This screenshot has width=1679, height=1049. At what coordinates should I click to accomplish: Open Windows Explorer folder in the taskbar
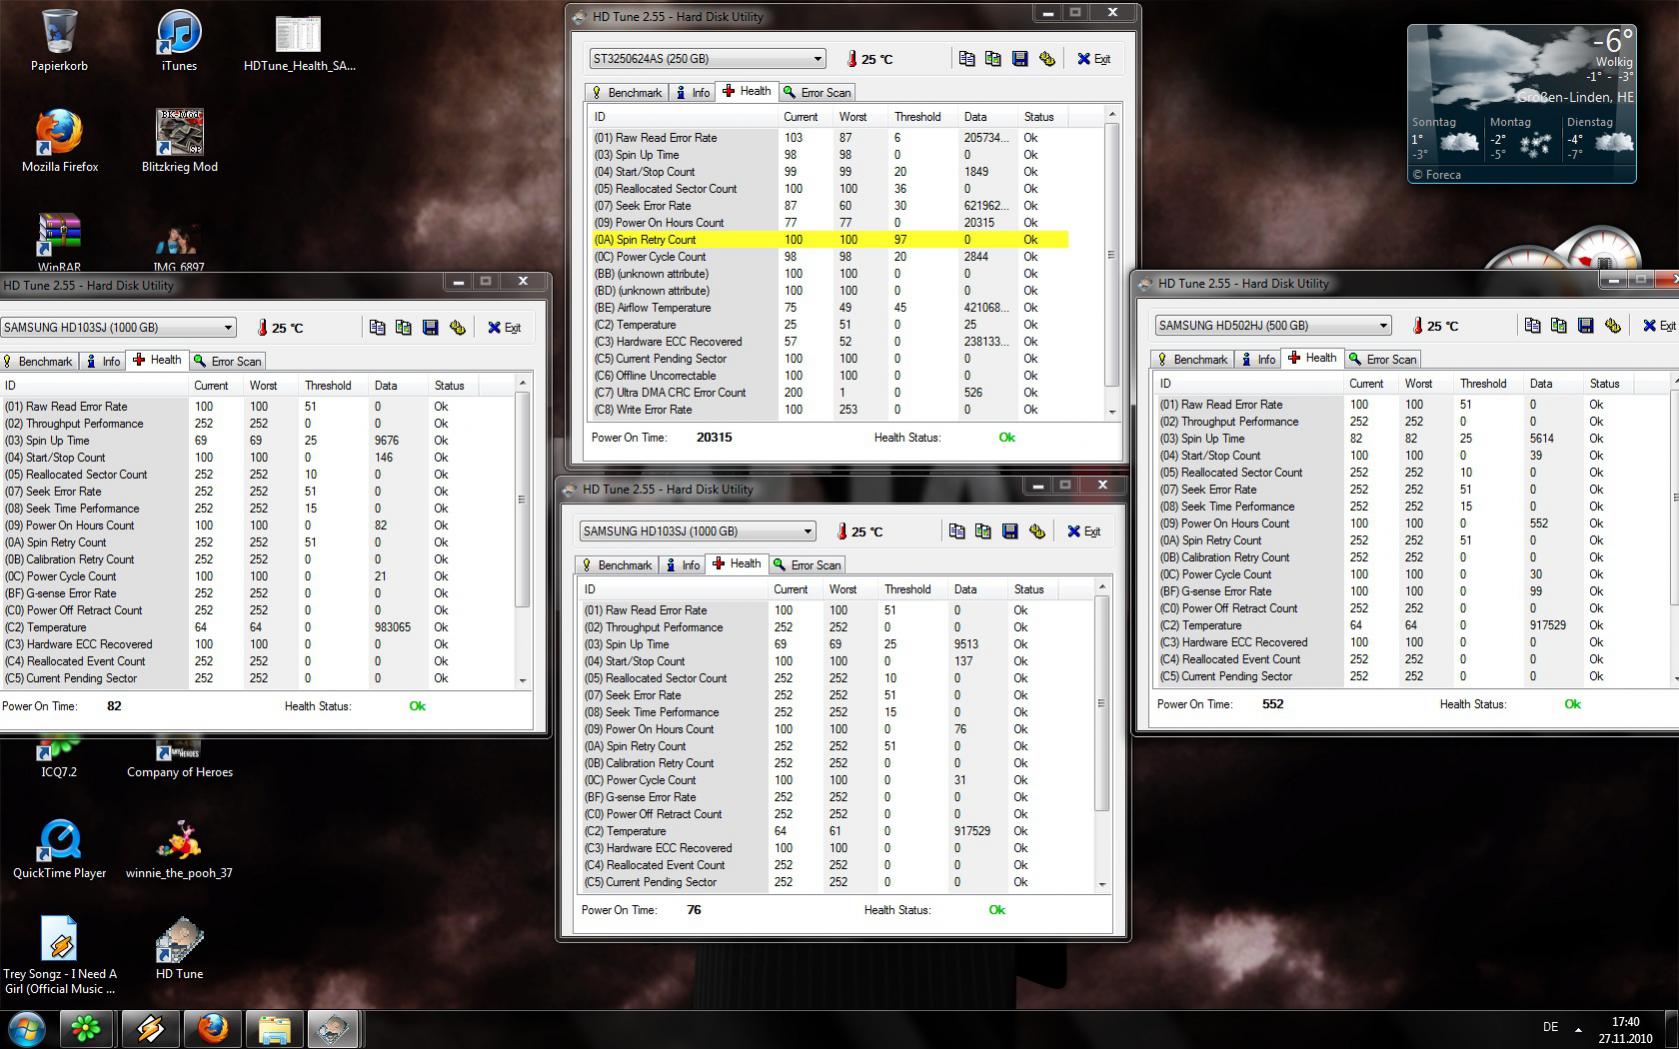(274, 1028)
